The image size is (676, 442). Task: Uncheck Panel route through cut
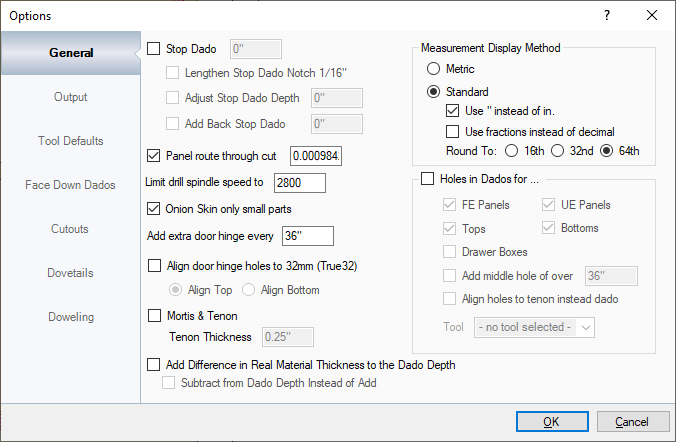(154, 156)
